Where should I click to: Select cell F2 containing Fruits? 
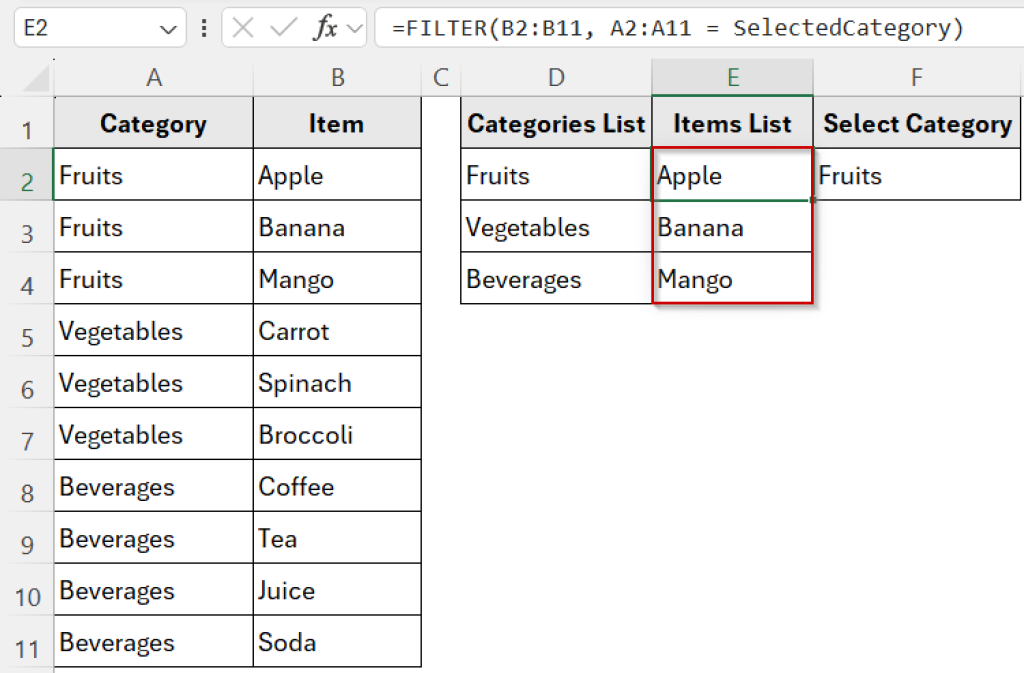(917, 175)
